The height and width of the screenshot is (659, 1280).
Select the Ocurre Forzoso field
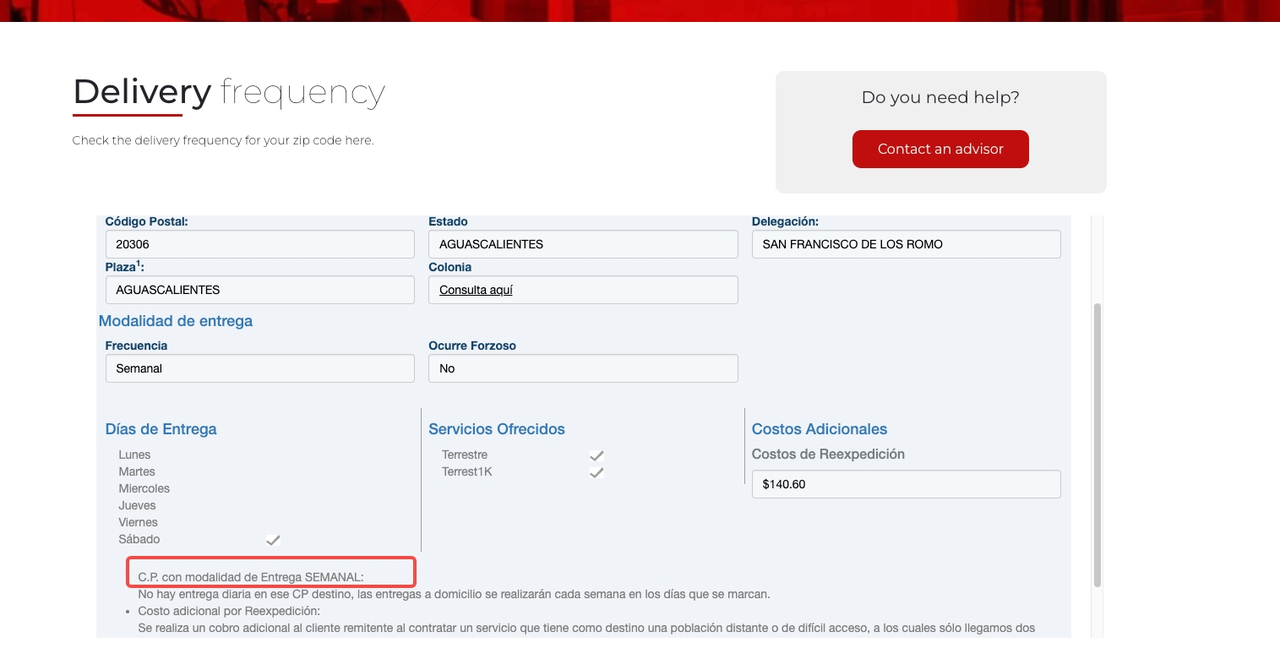pyautogui.click(x=582, y=368)
